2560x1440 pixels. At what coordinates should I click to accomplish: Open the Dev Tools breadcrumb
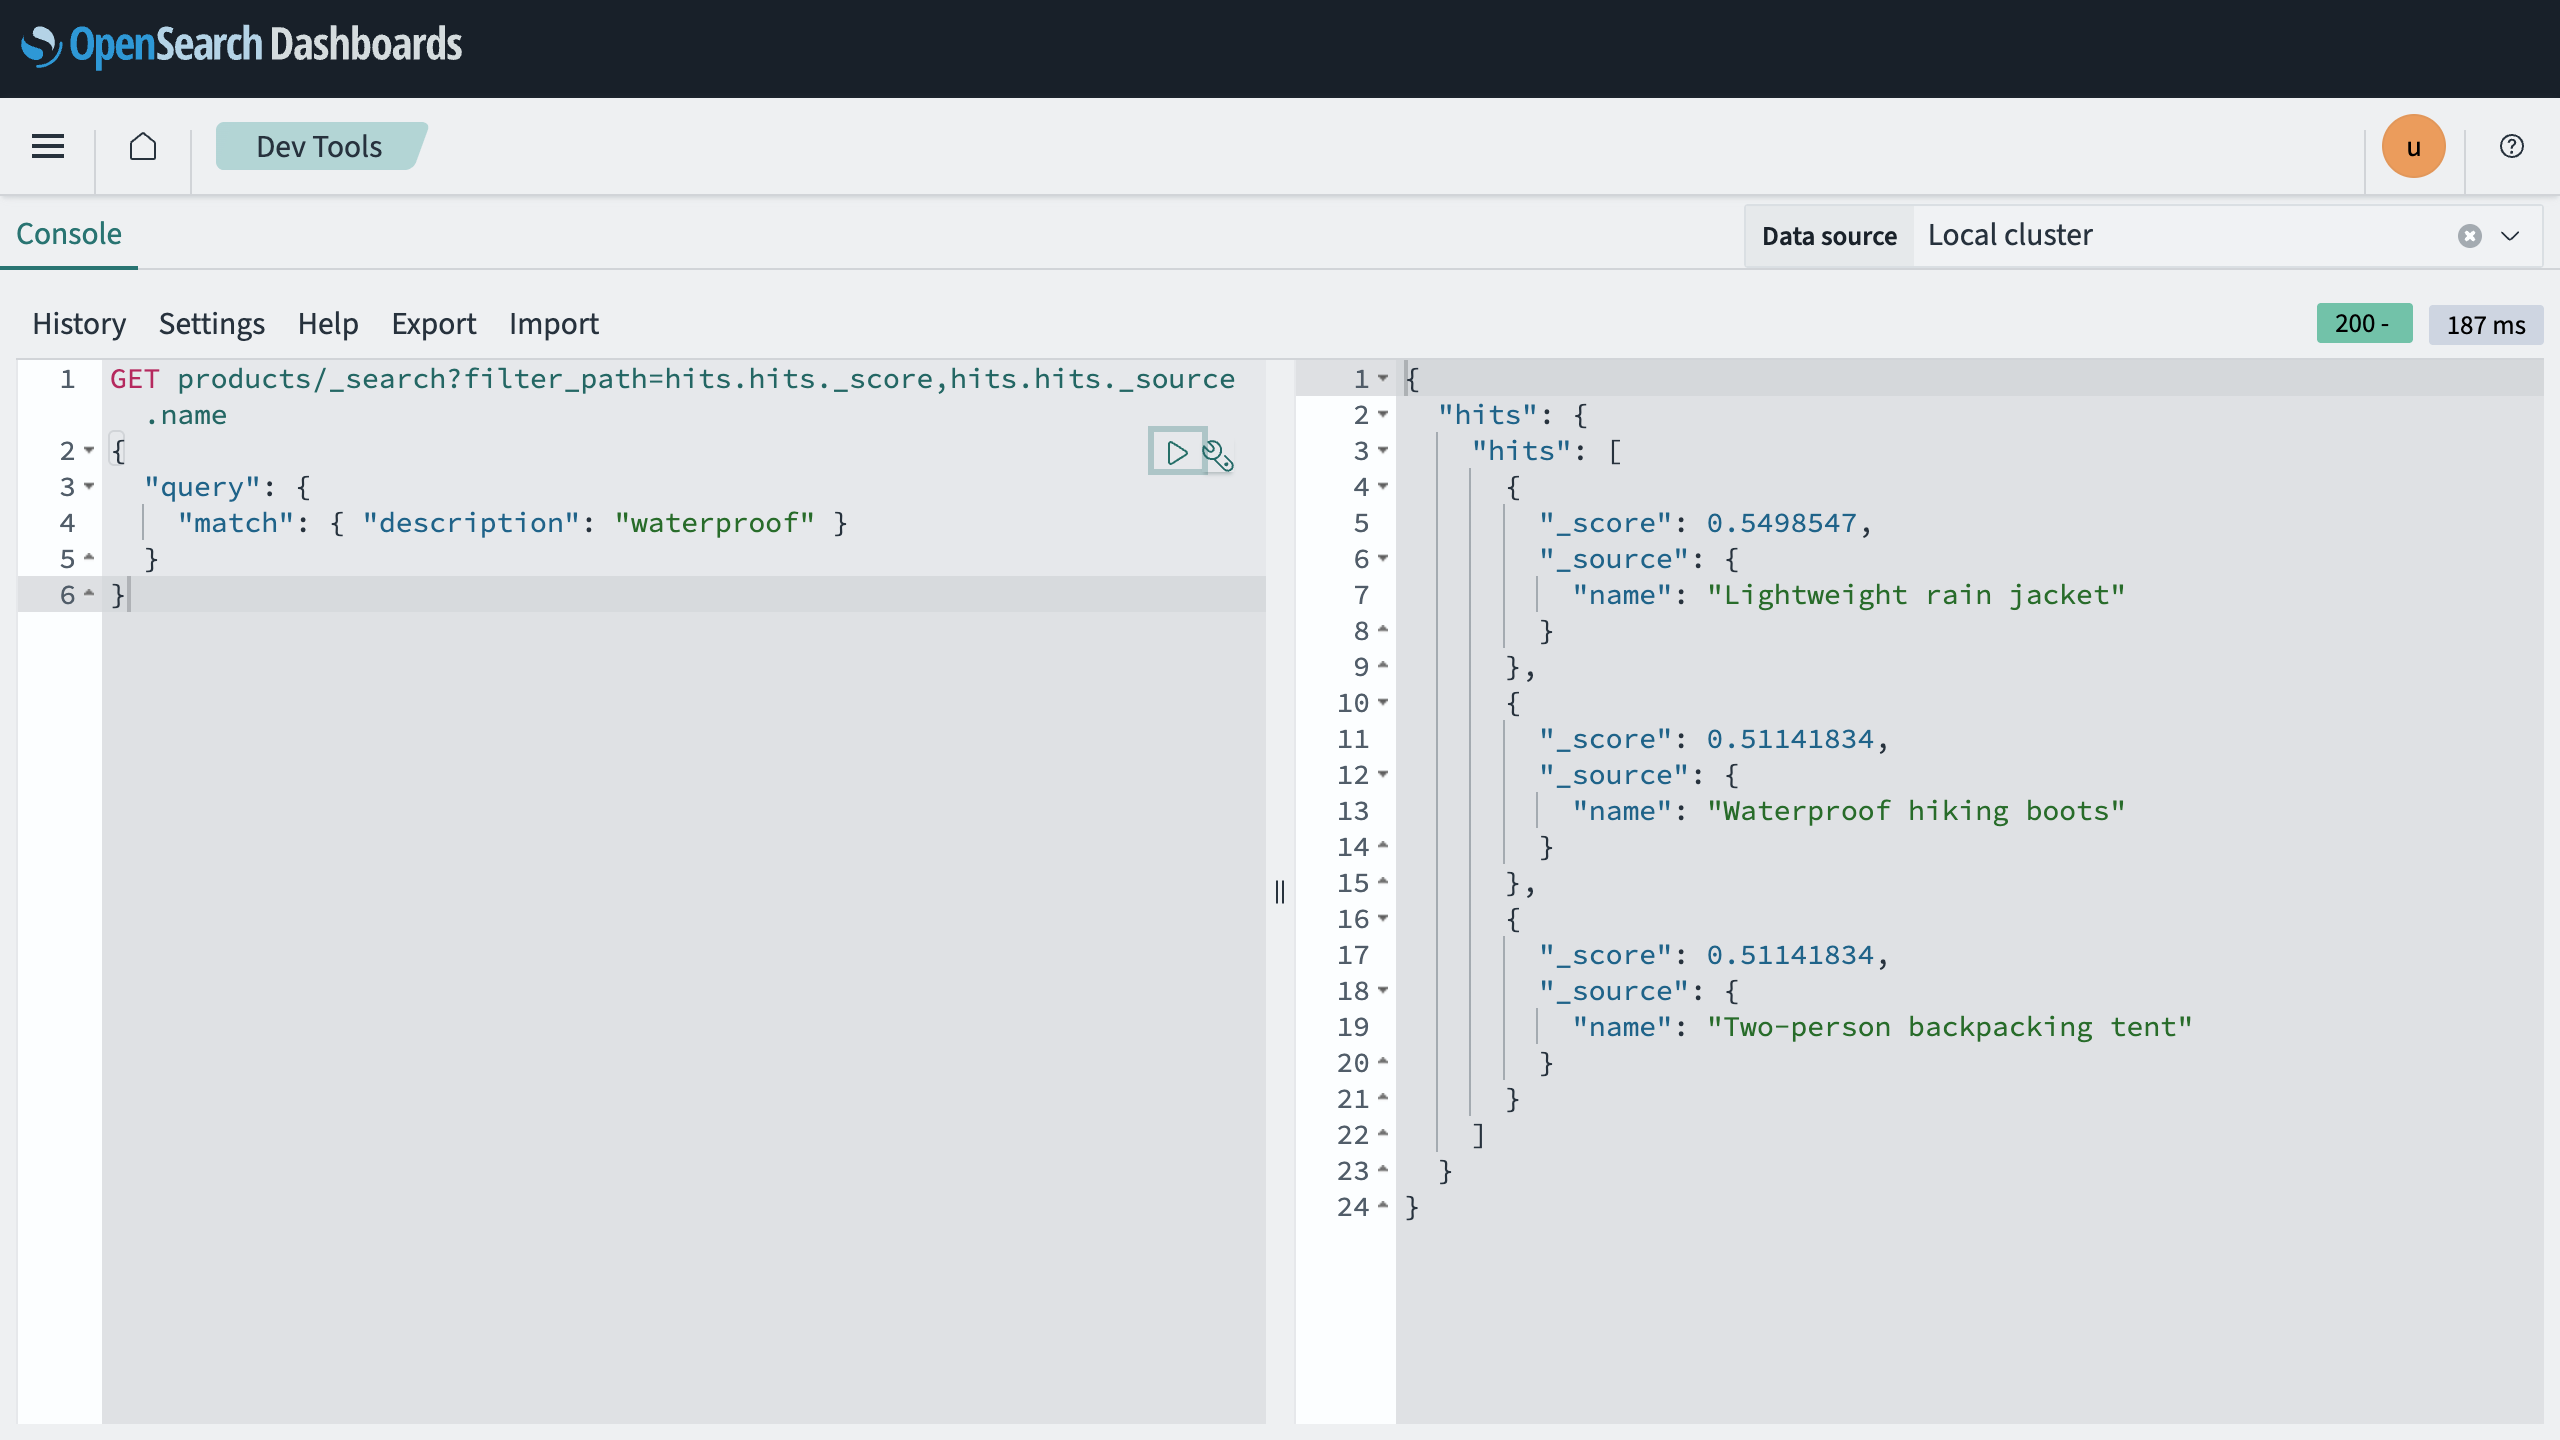click(x=320, y=146)
